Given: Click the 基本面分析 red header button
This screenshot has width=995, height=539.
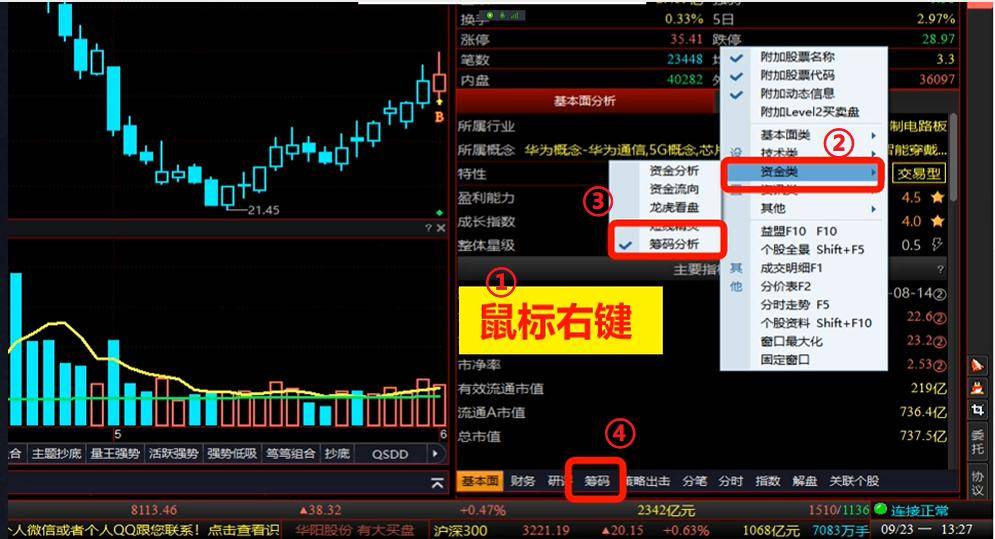Looking at the screenshot, I should coord(585,101).
